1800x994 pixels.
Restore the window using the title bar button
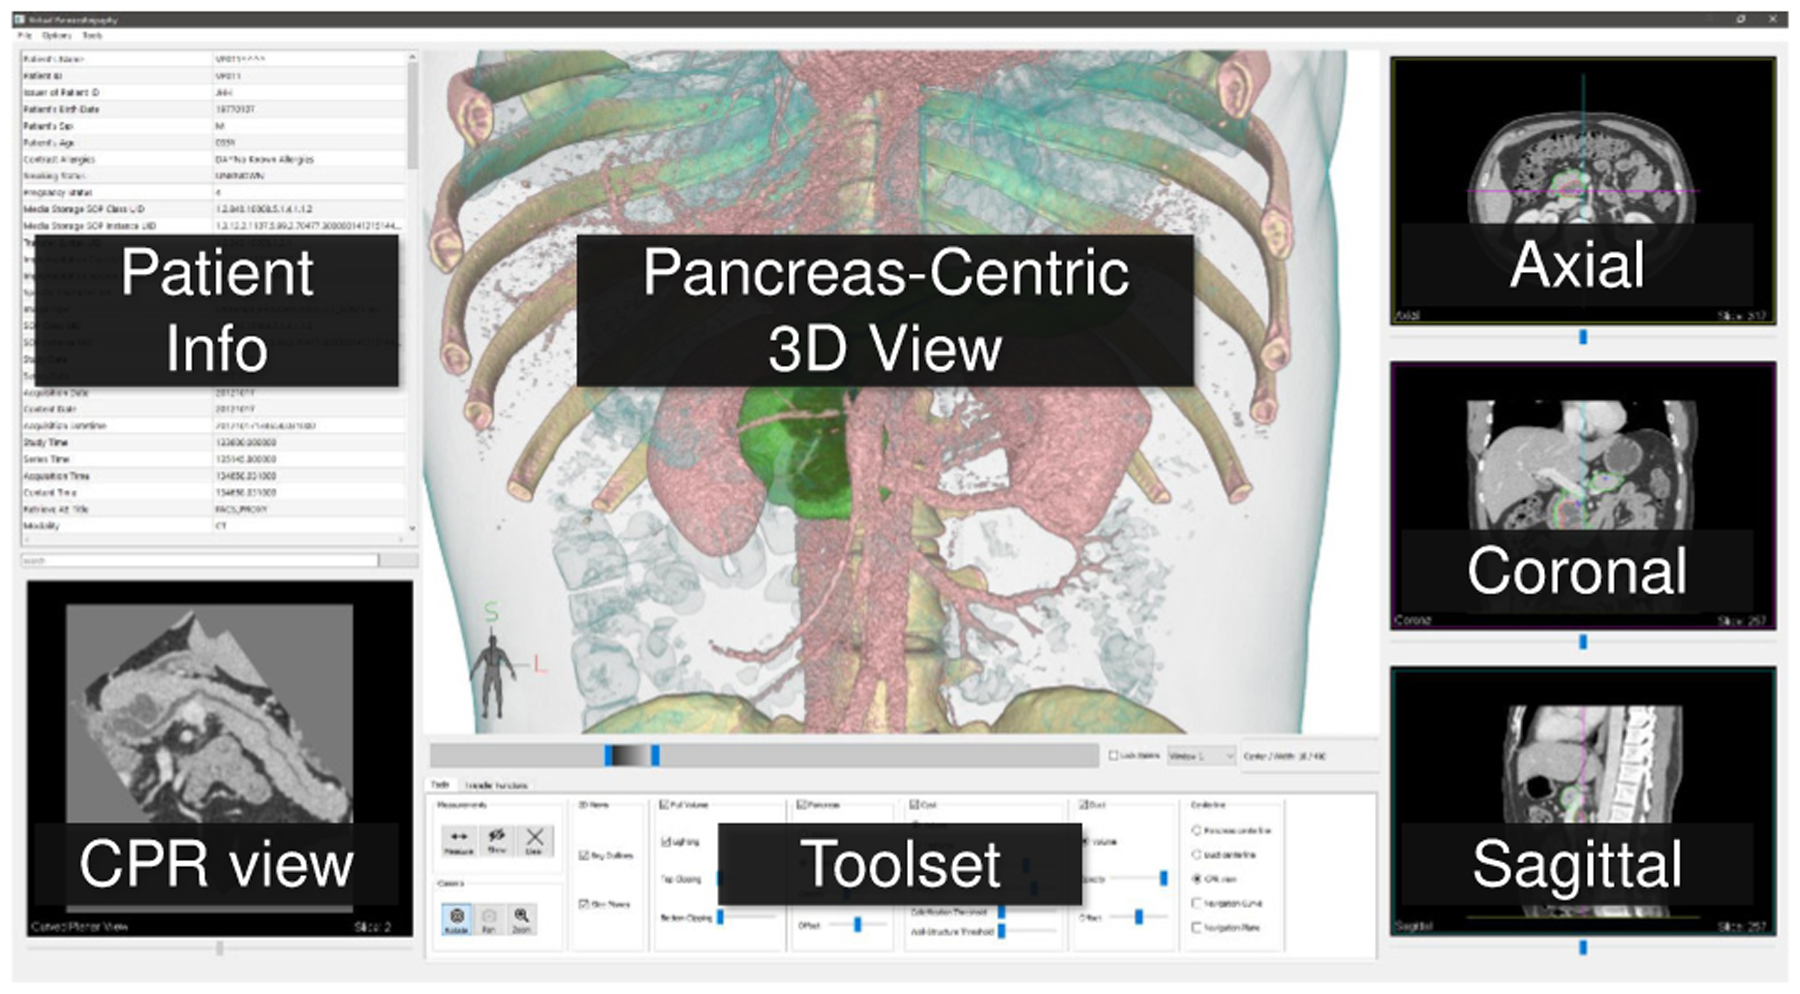click(x=1742, y=19)
